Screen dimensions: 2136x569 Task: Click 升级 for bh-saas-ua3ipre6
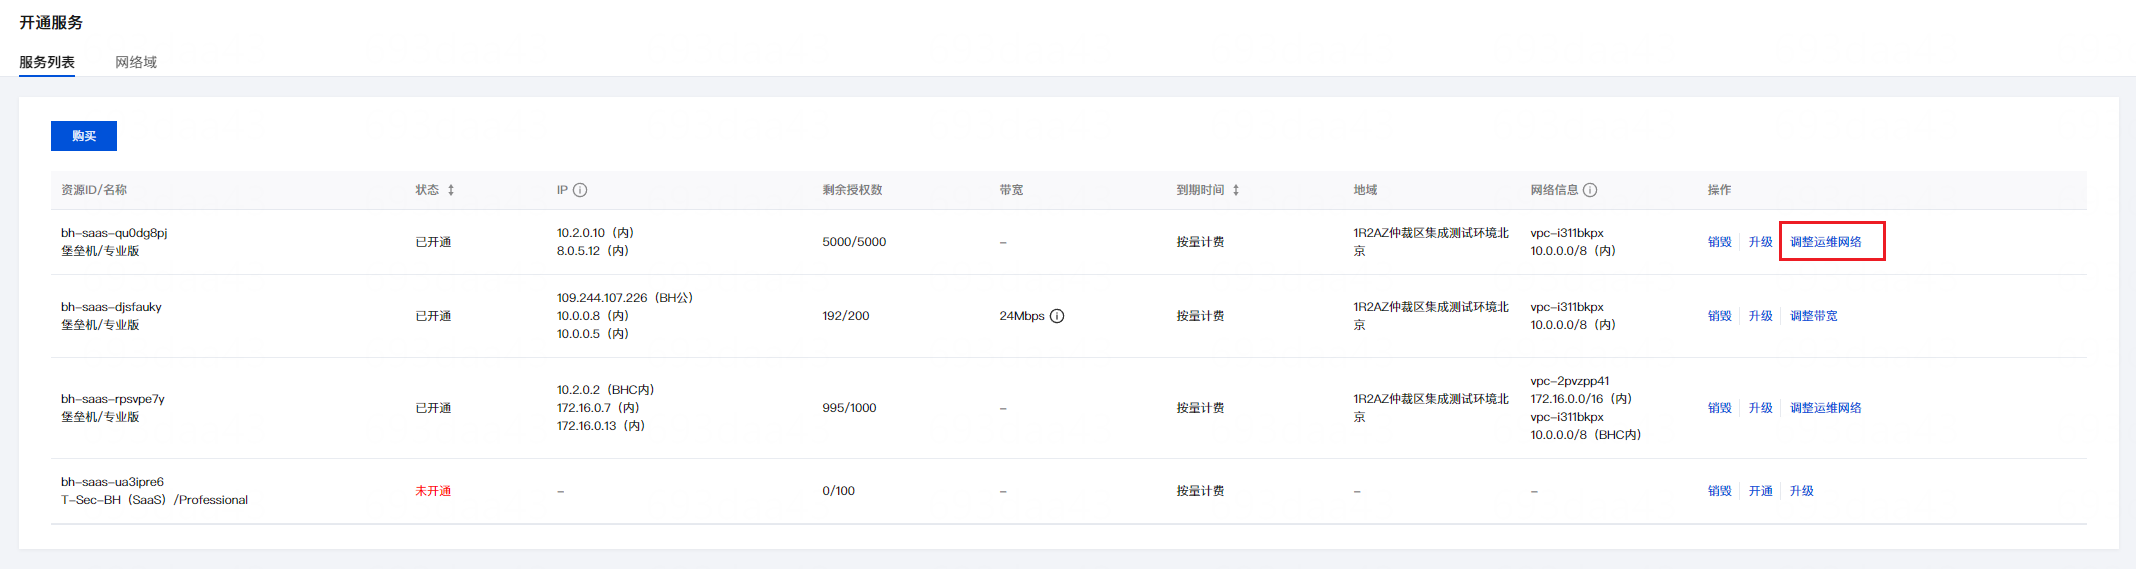(1801, 491)
